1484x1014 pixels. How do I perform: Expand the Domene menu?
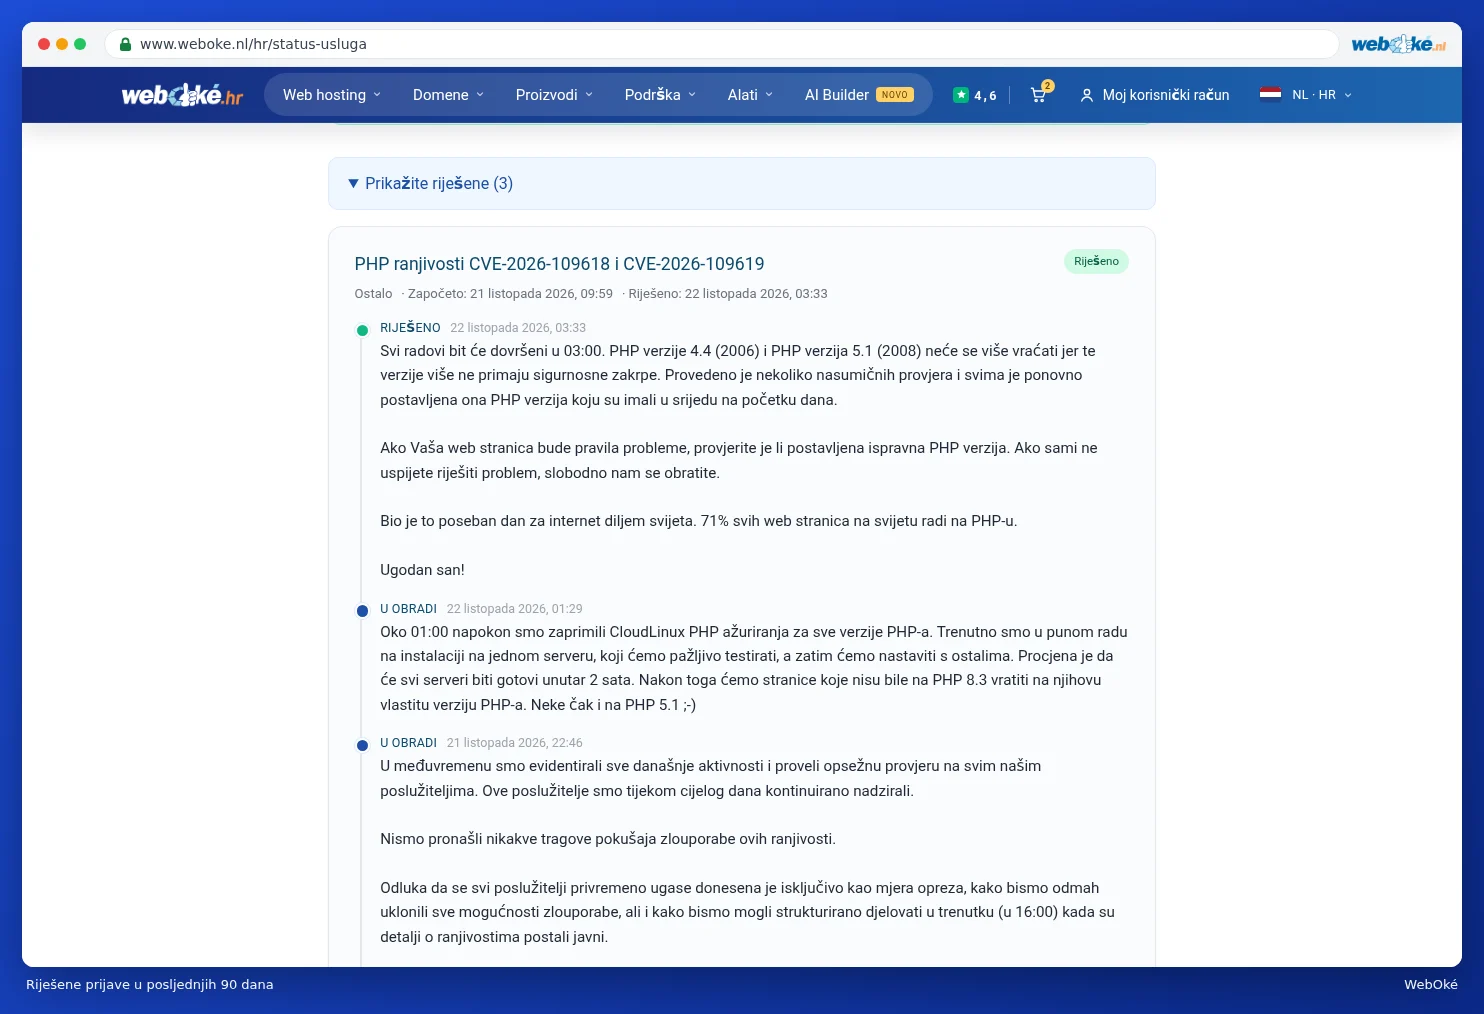pos(448,95)
